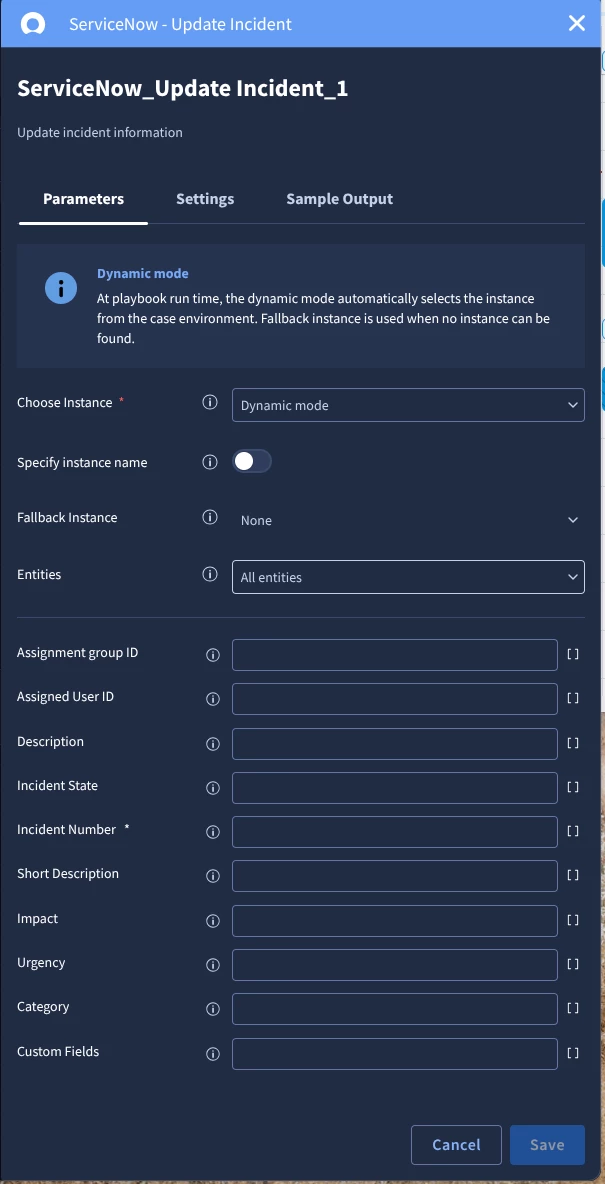Open the Entities dropdown
Screen dimensions: 605x1184
pyautogui.click(x=408, y=577)
